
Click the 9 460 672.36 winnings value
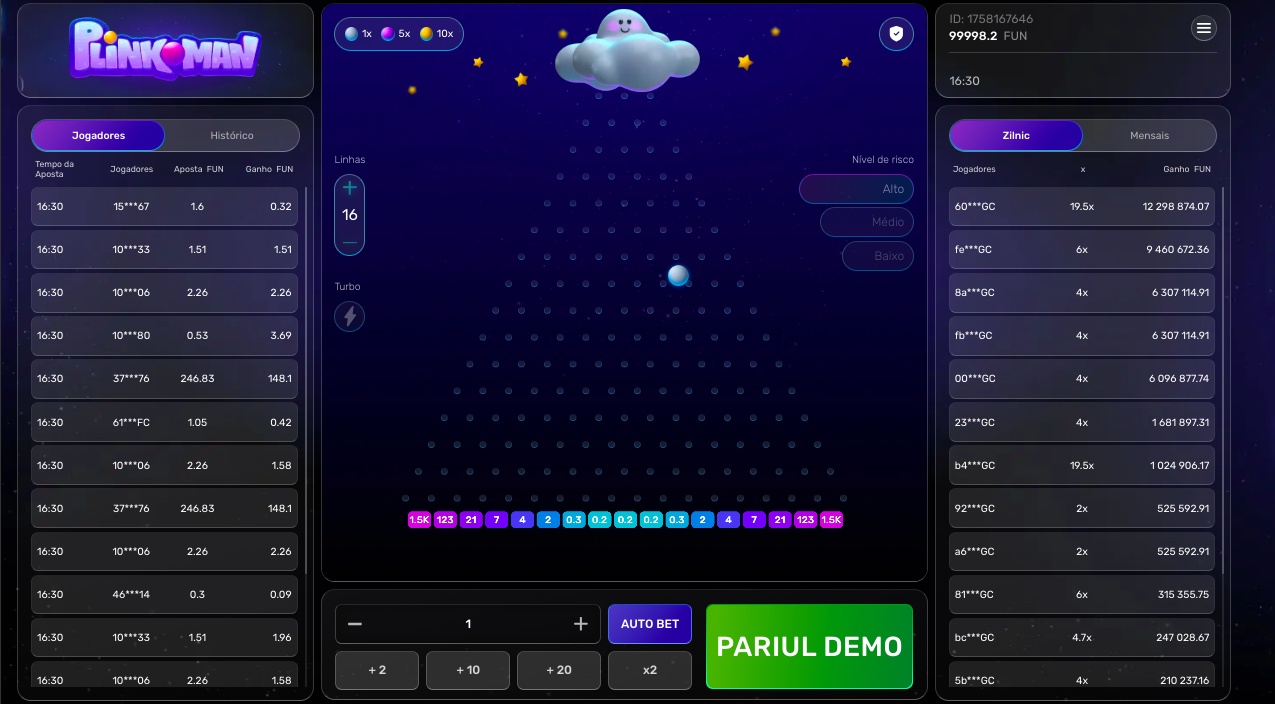point(1178,250)
